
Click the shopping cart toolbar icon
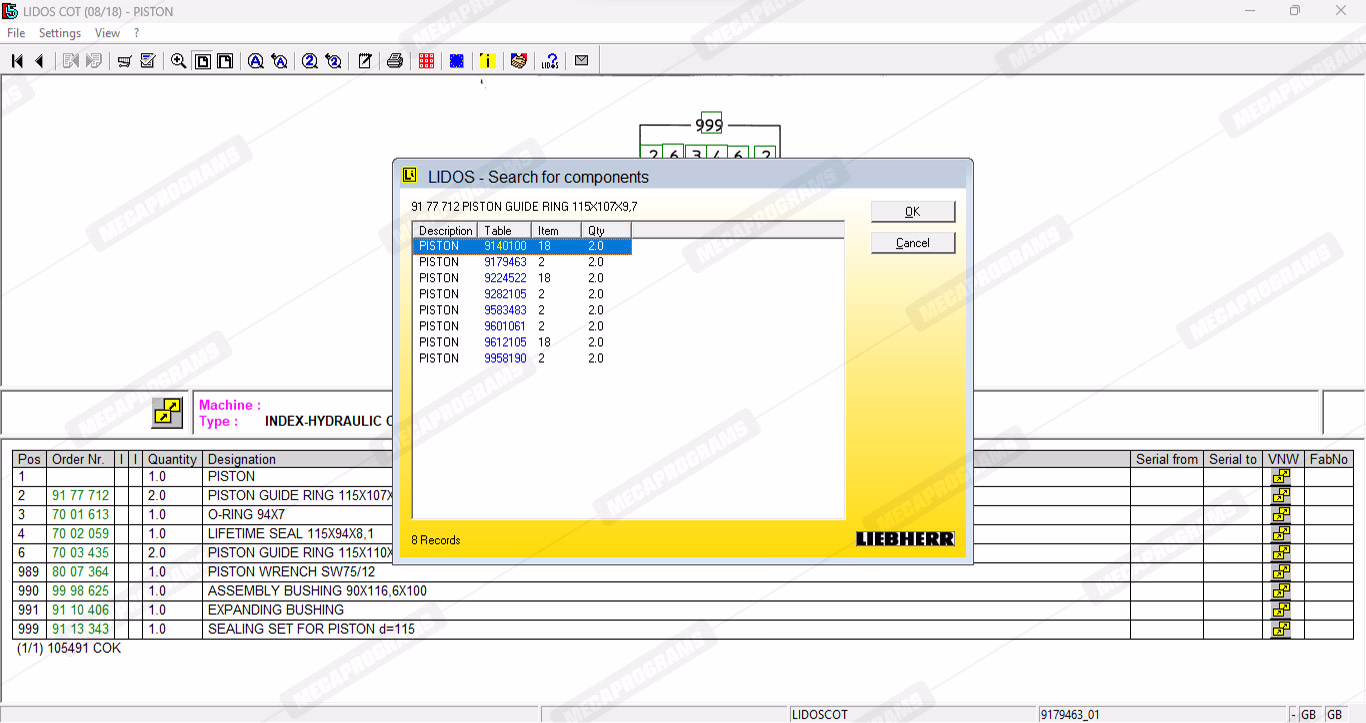coord(125,61)
